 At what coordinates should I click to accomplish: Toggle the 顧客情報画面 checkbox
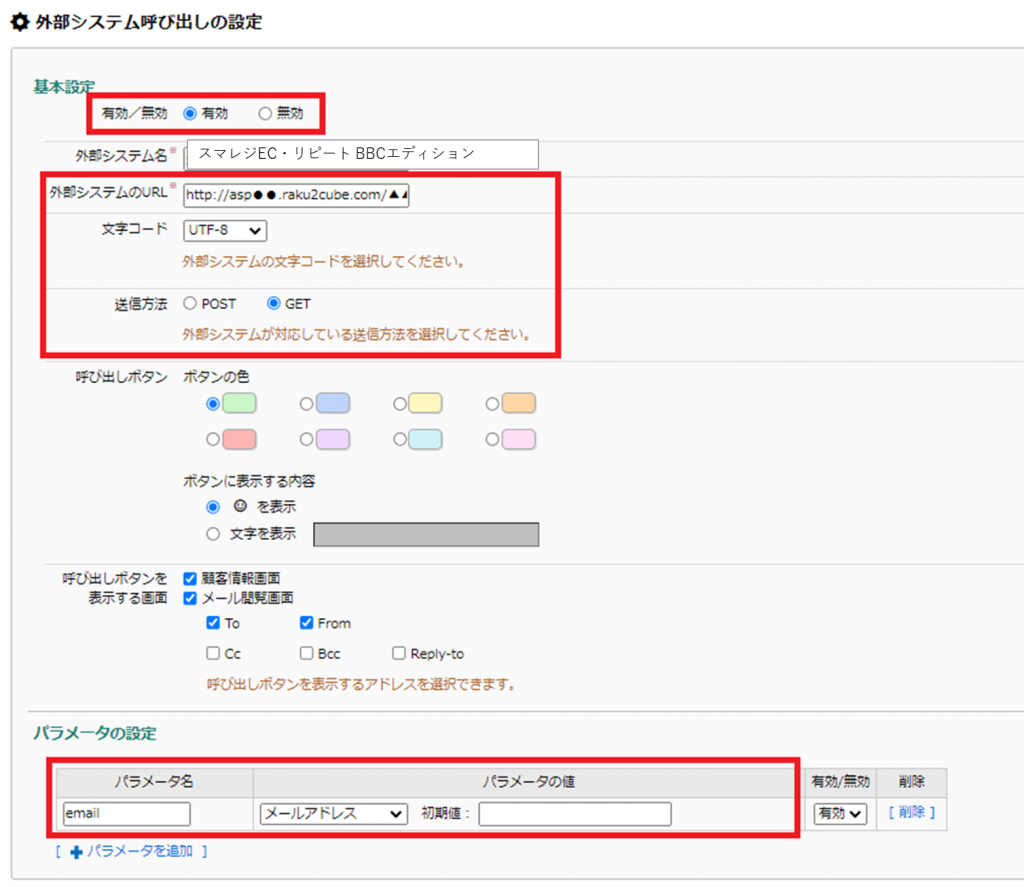click(x=190, y=579)
